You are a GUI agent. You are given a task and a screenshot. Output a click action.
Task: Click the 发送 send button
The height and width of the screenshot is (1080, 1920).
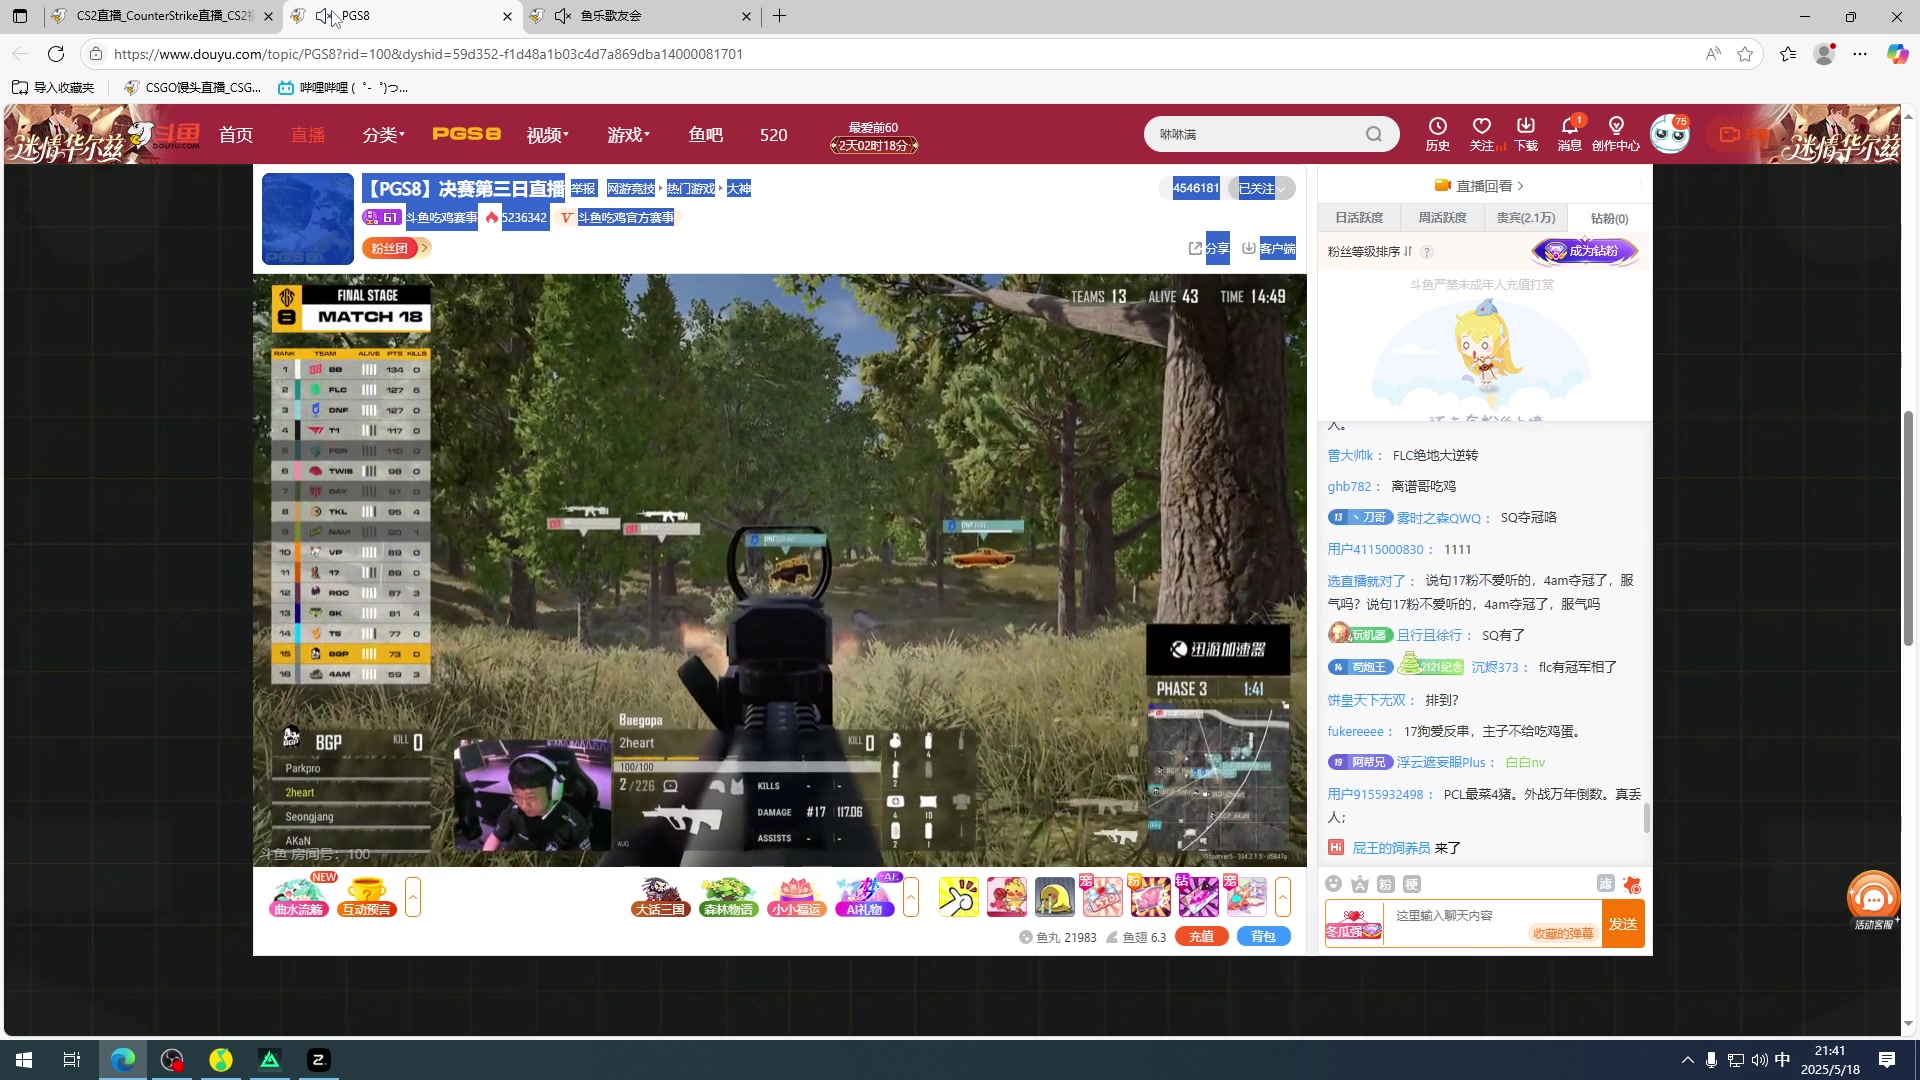tap(1623, 924)
